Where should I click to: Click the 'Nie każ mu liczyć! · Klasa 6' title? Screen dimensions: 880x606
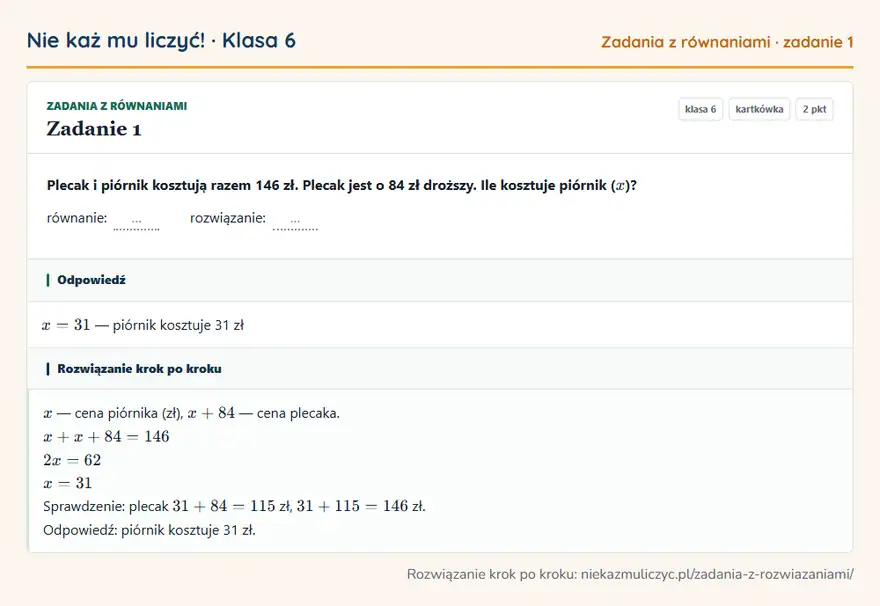pos(161,40)
